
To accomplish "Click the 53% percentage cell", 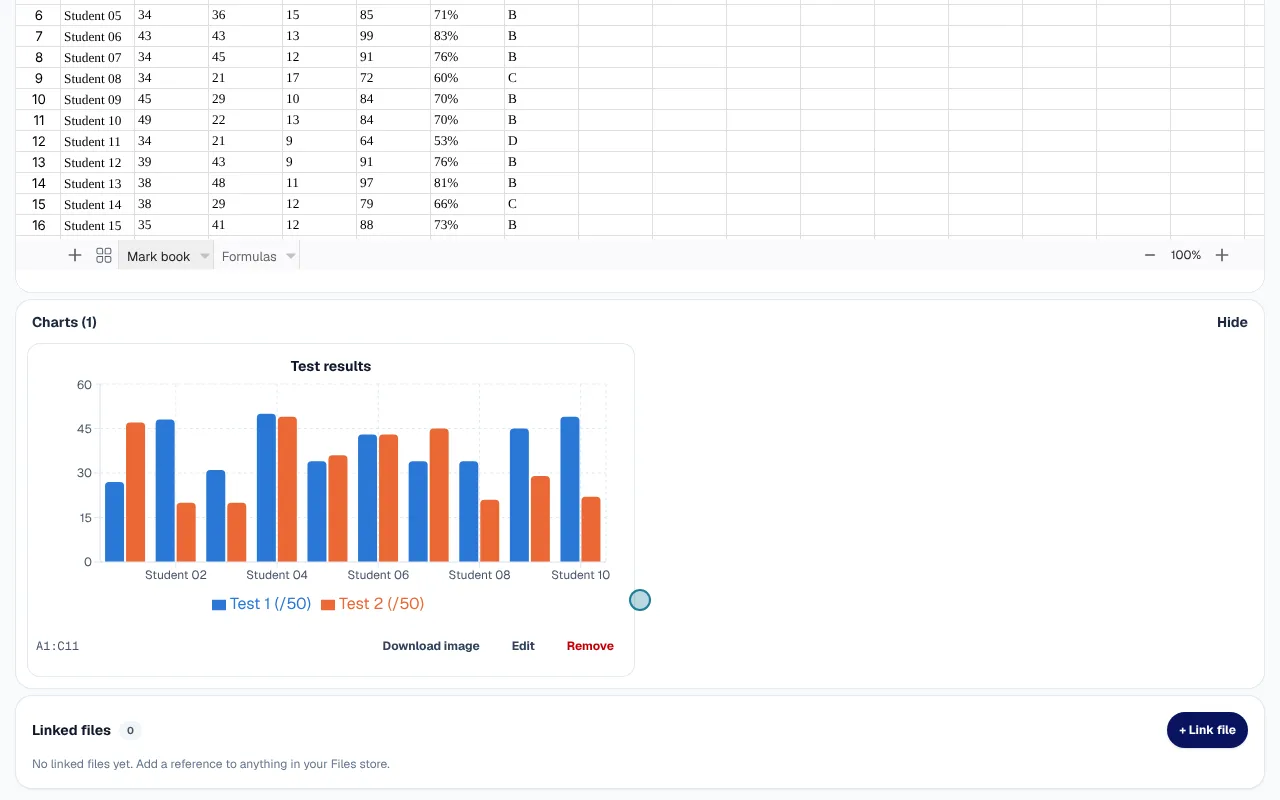I will click(x=467, y=141).
